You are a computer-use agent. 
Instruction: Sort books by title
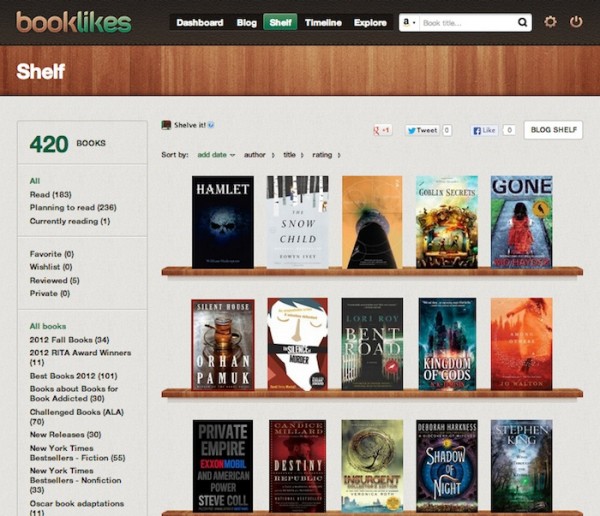tap(293, 155)
